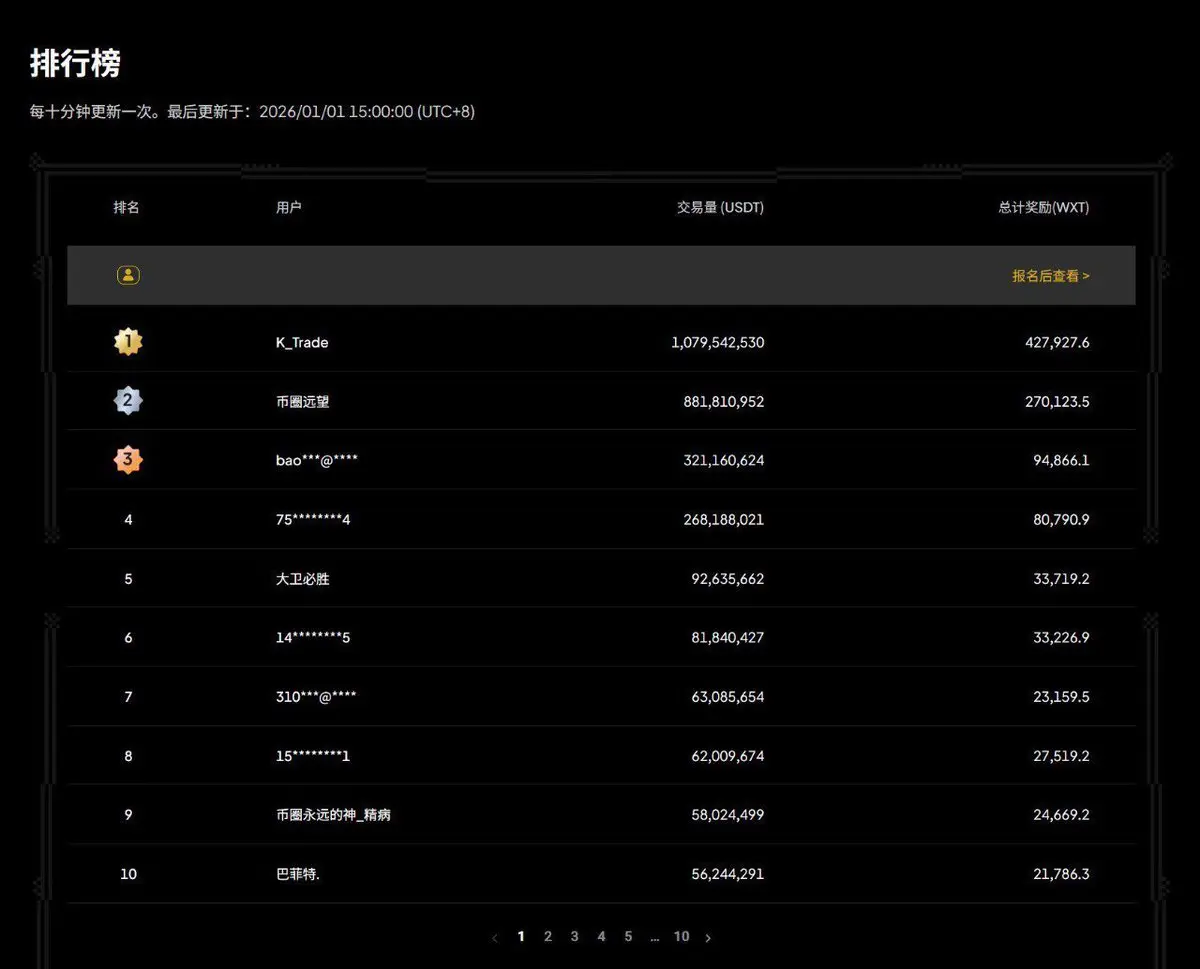Image resolution: width=1200 pixels, height=969 pixels.
Task: Select user 15********1
Action: [313, 755]
